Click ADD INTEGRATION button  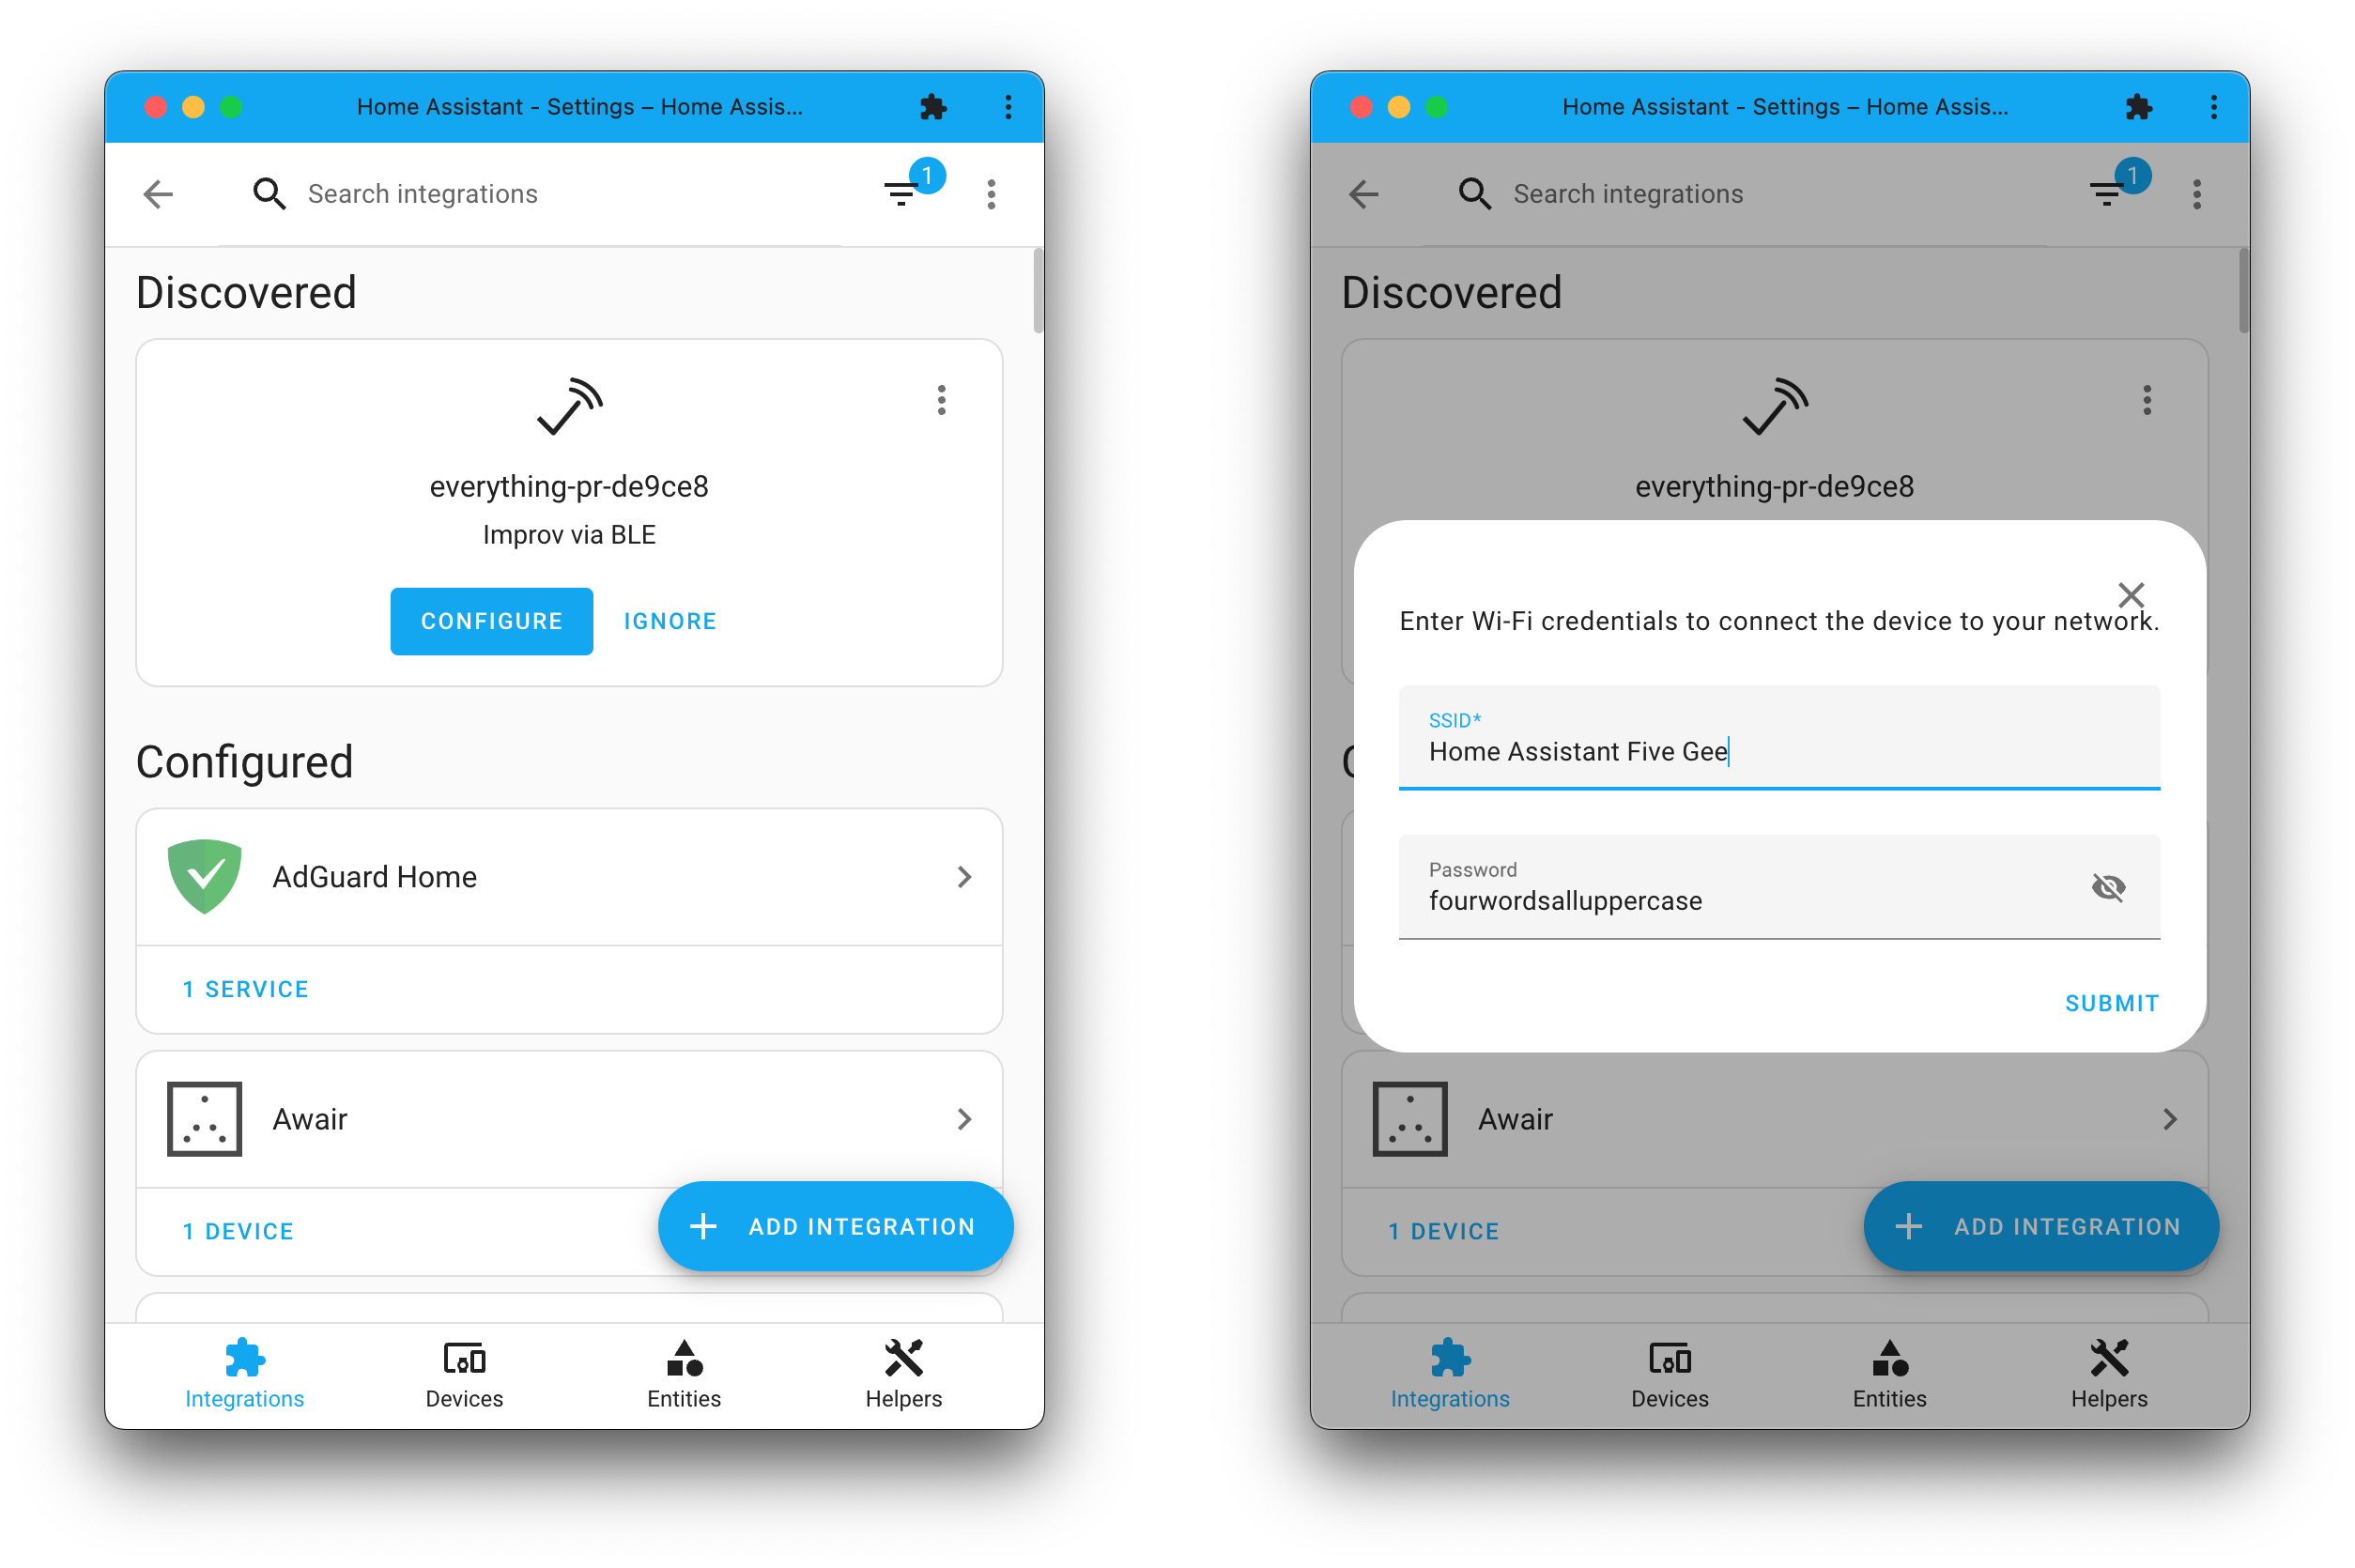pyautogui.click(x=837, y=1225)
